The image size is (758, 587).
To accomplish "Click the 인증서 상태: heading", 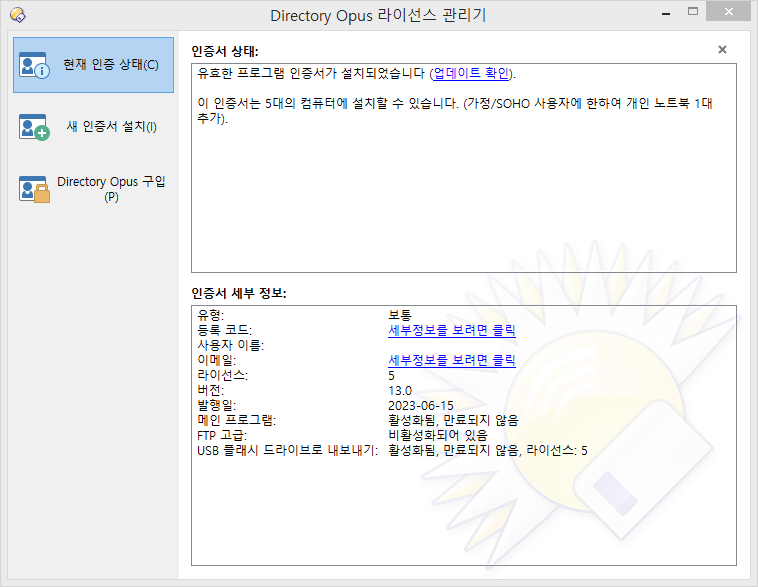I will [x=225, y=51].
